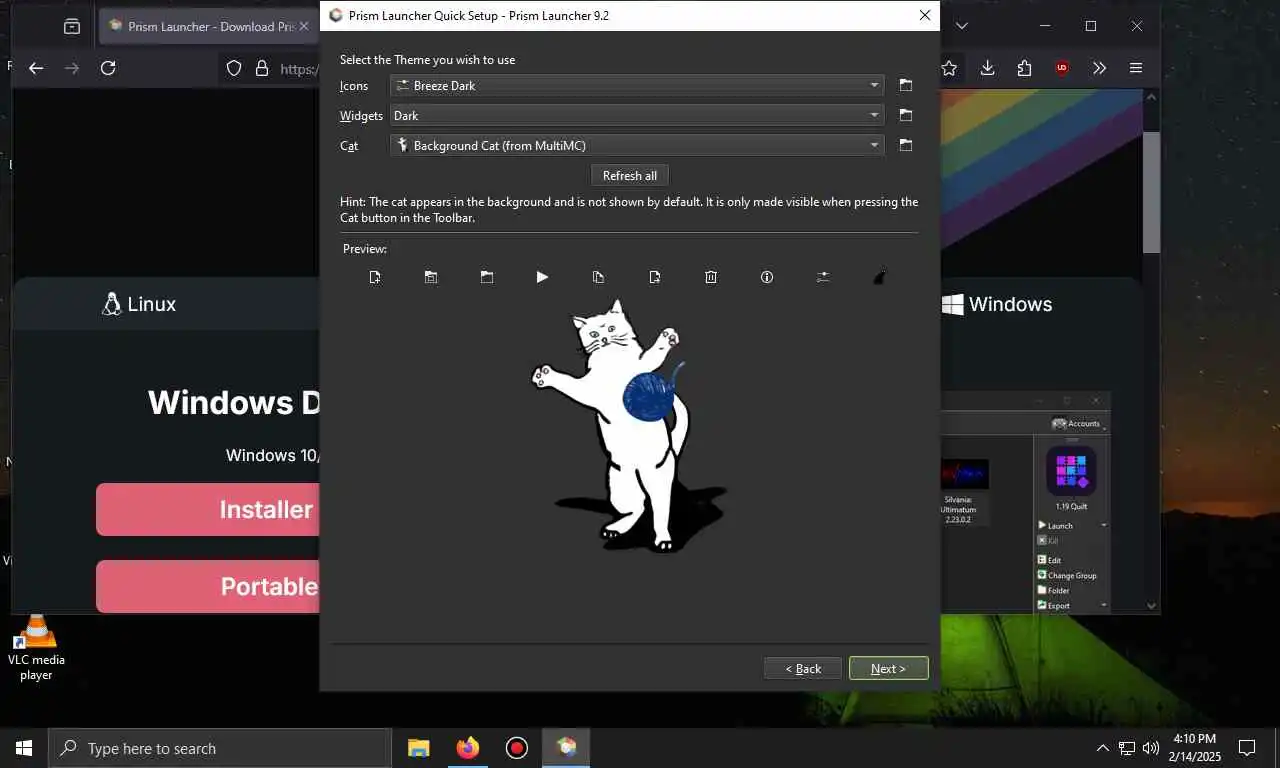Open the Icons theme folder

tap(906, 86)
